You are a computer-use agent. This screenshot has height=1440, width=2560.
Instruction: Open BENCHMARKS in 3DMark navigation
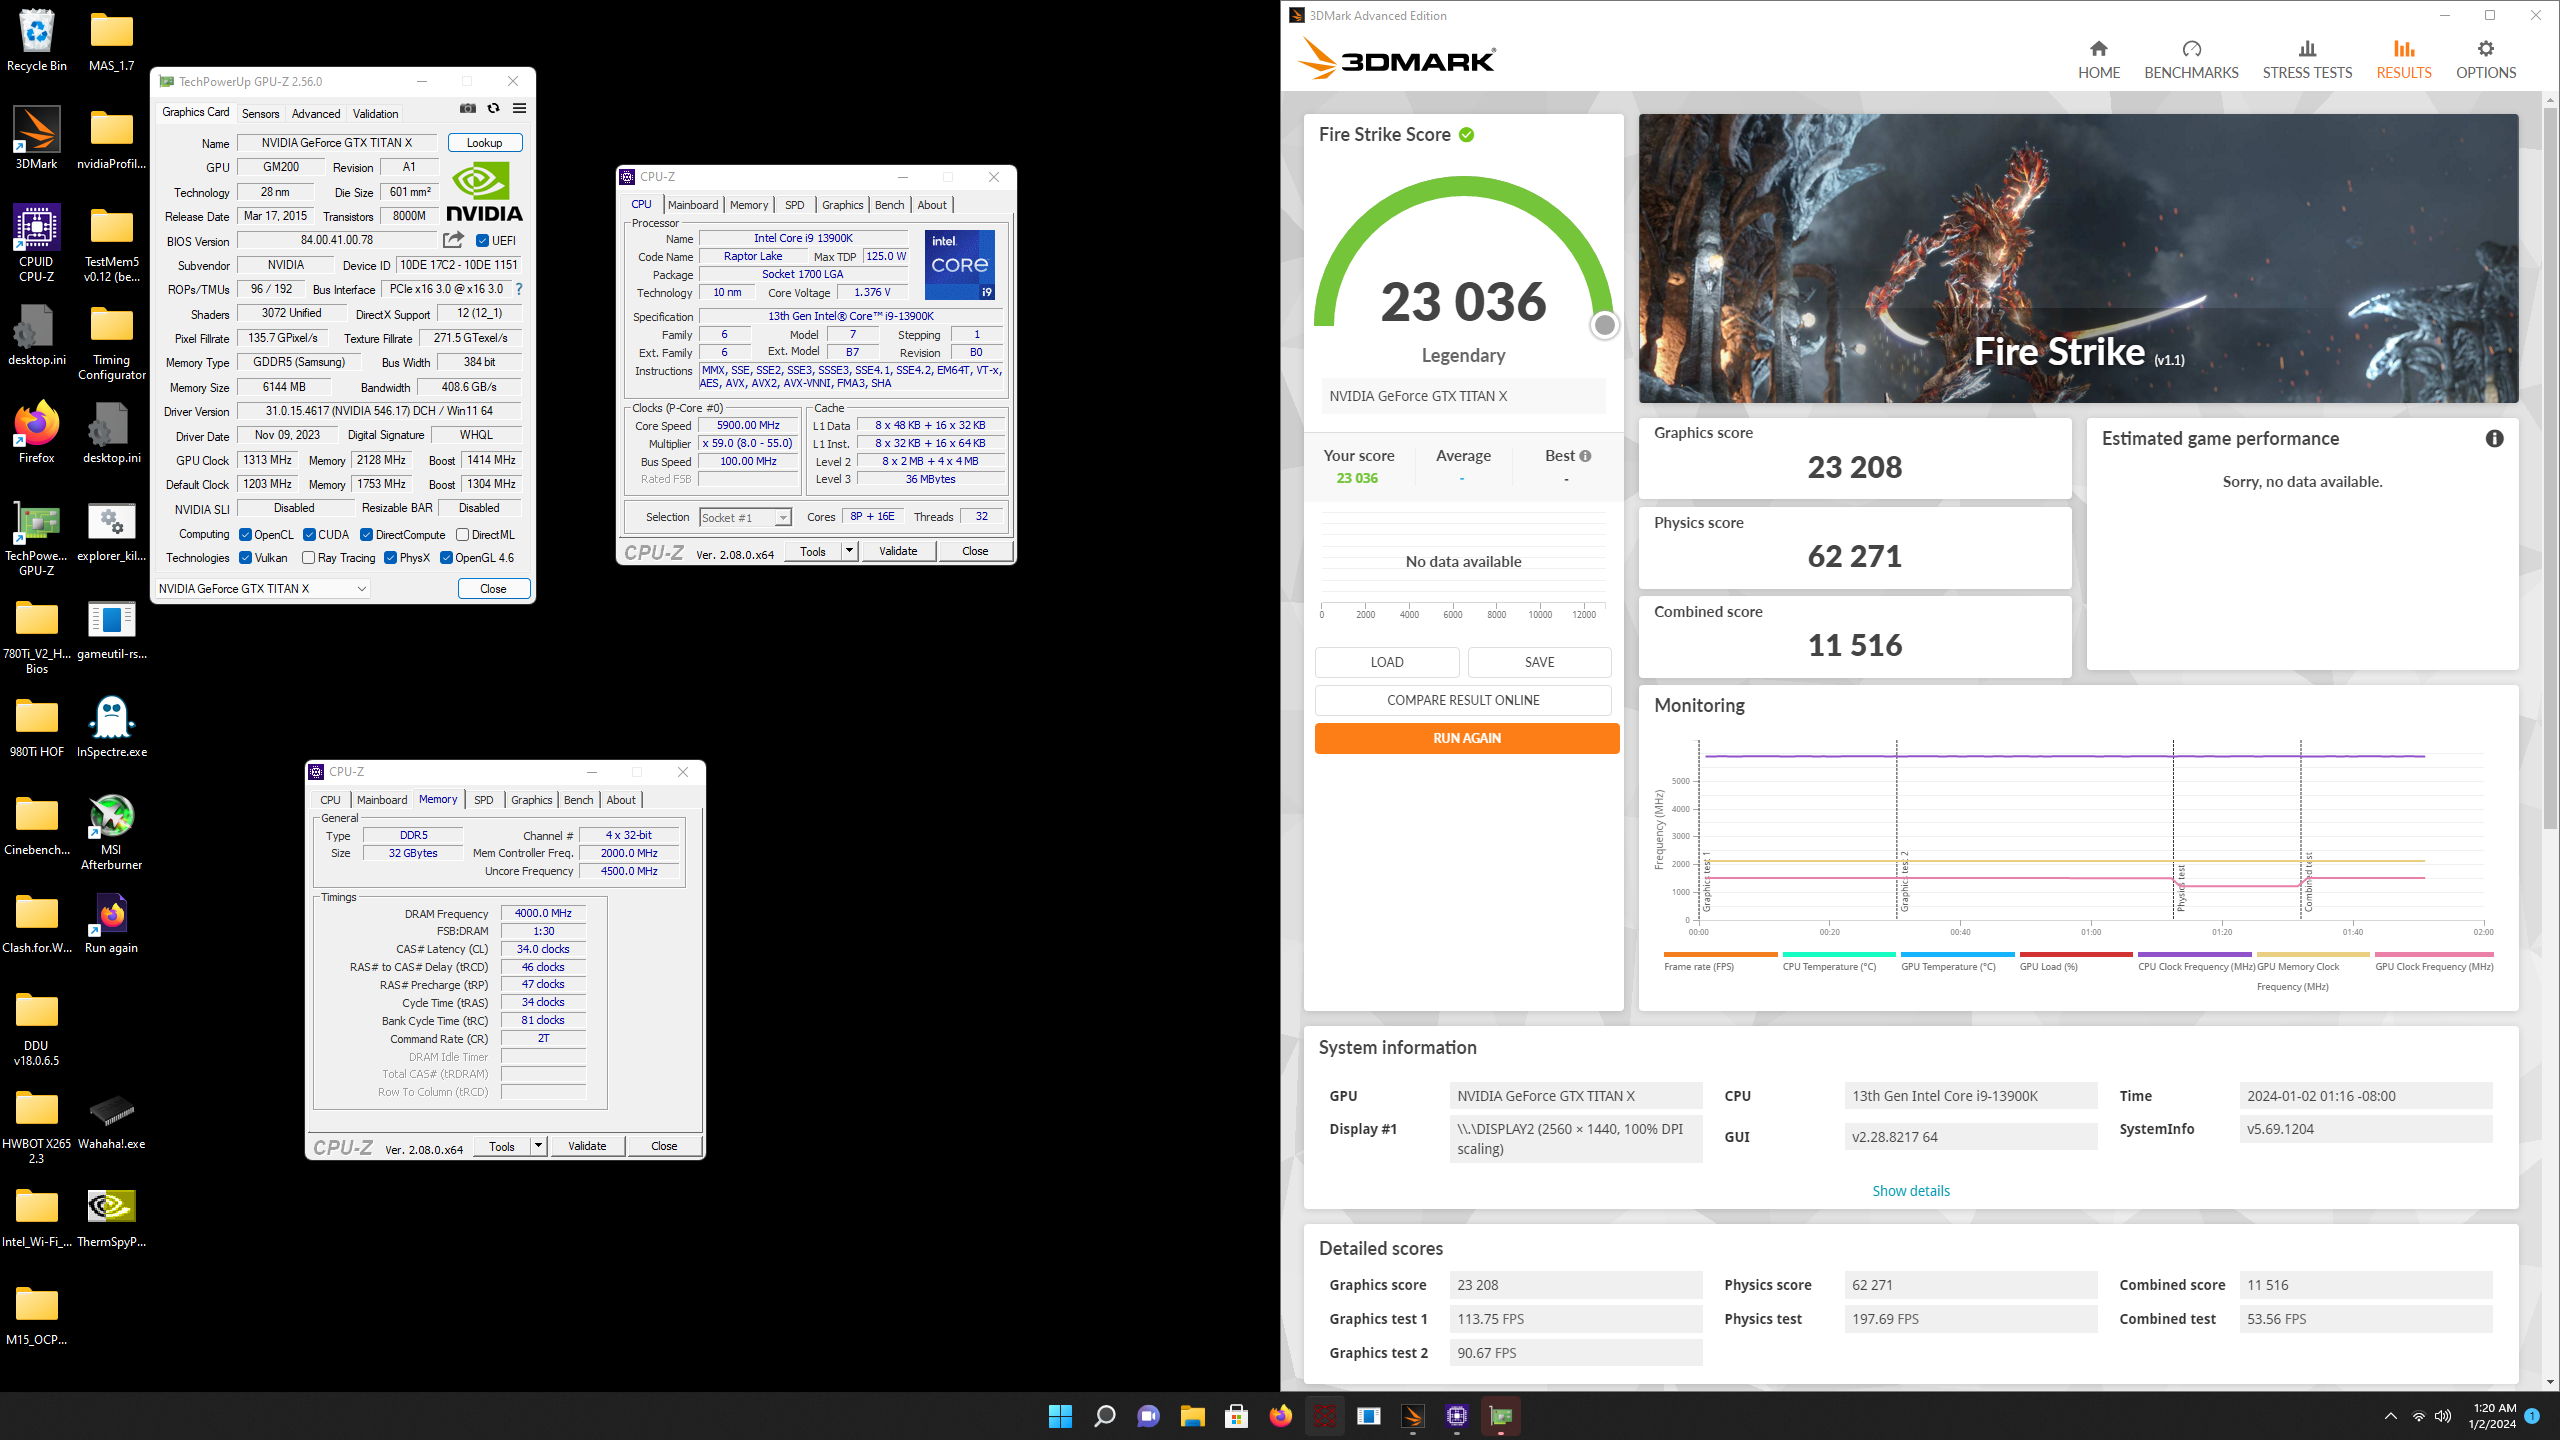(x=2191, y=60)
